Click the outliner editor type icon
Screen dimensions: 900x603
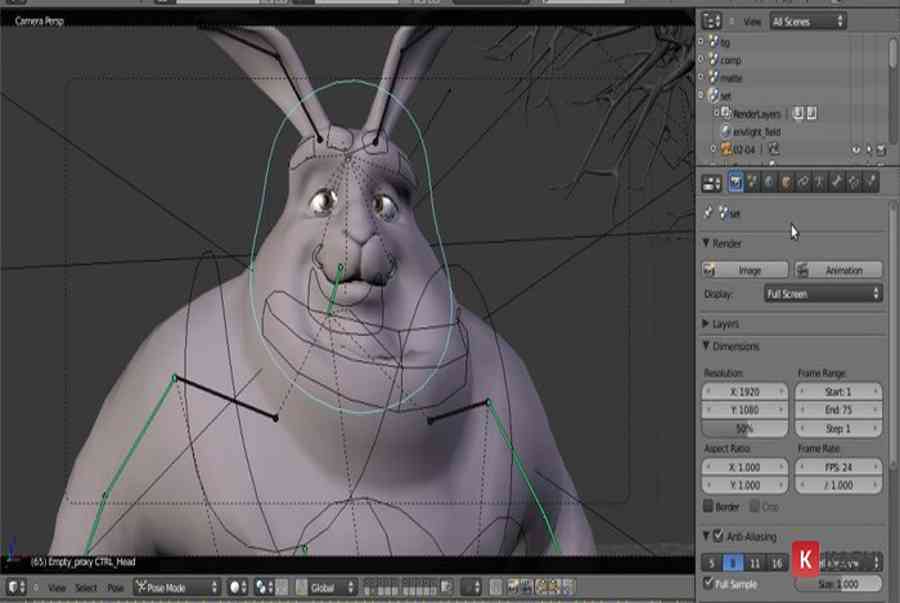[711, 20]
